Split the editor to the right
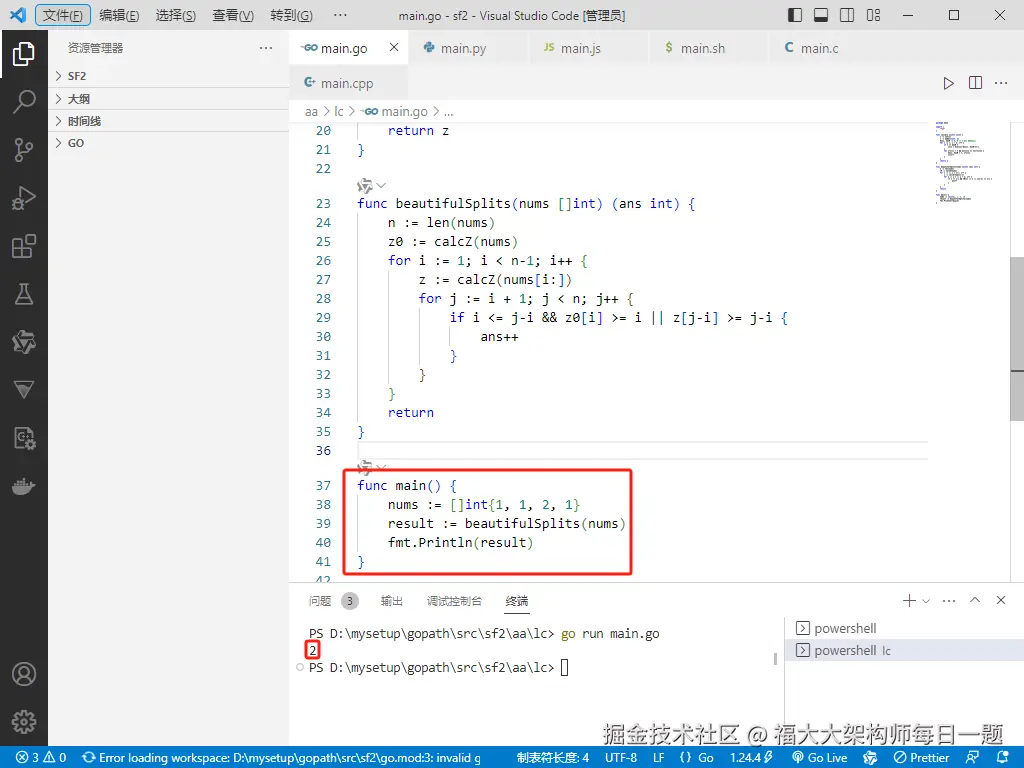1024x768 pixels. (x=975, y=83)
